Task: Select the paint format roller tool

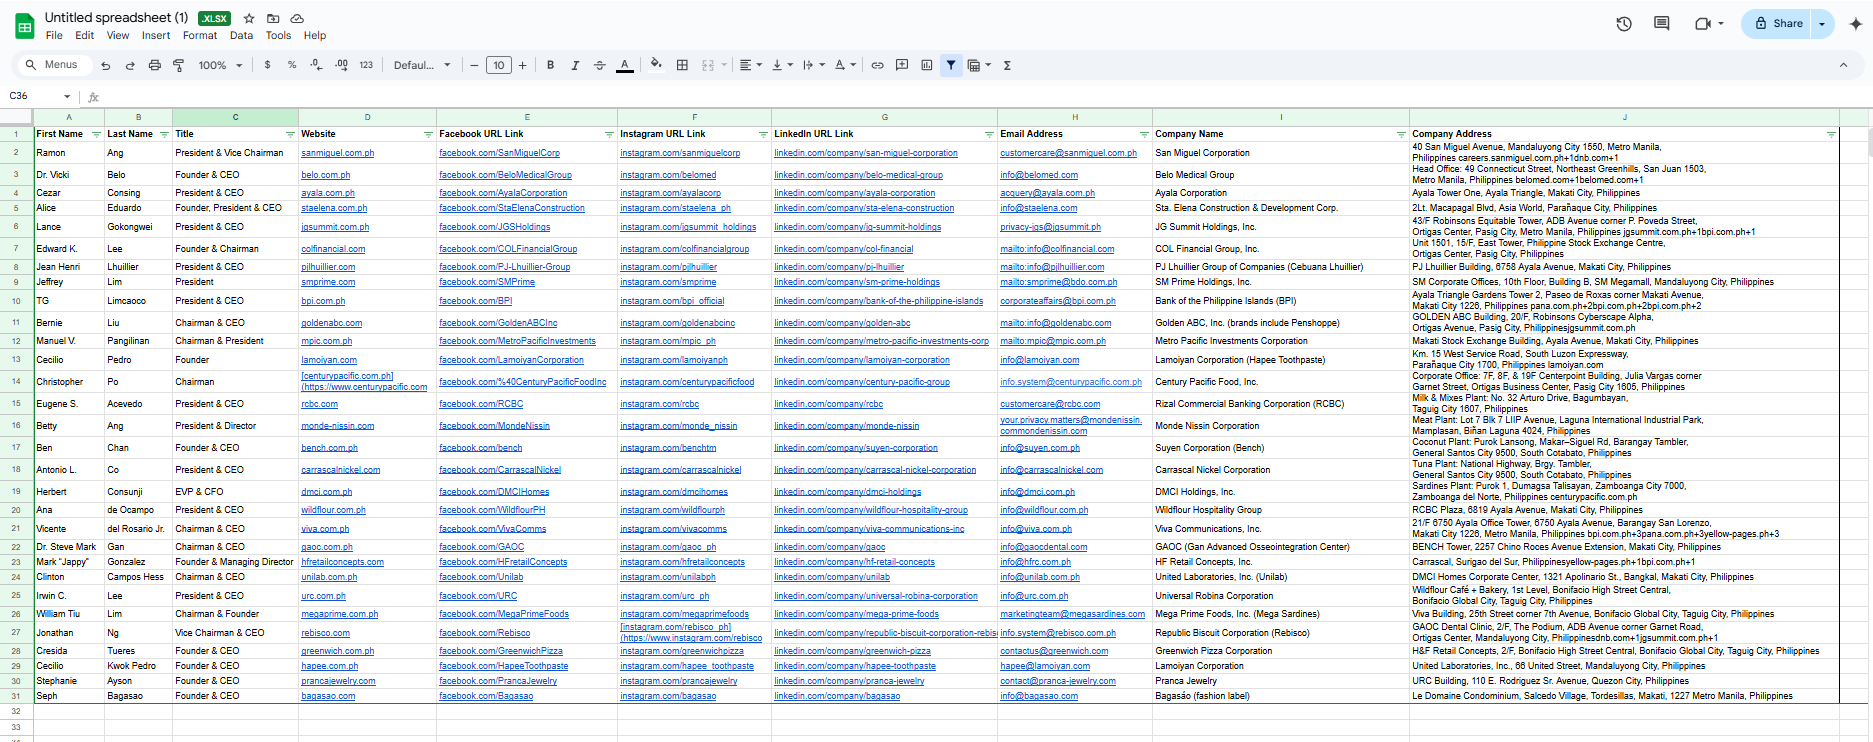Action: click(x=179, y=65)
